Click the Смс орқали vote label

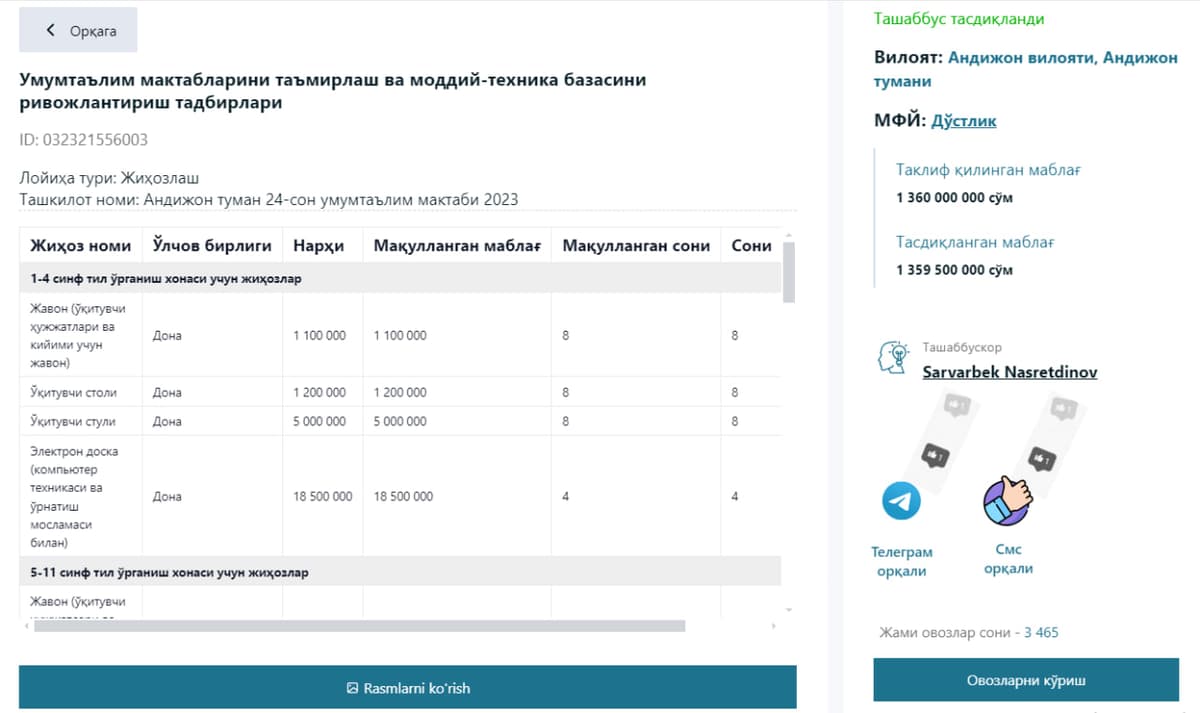[1008, 559]
